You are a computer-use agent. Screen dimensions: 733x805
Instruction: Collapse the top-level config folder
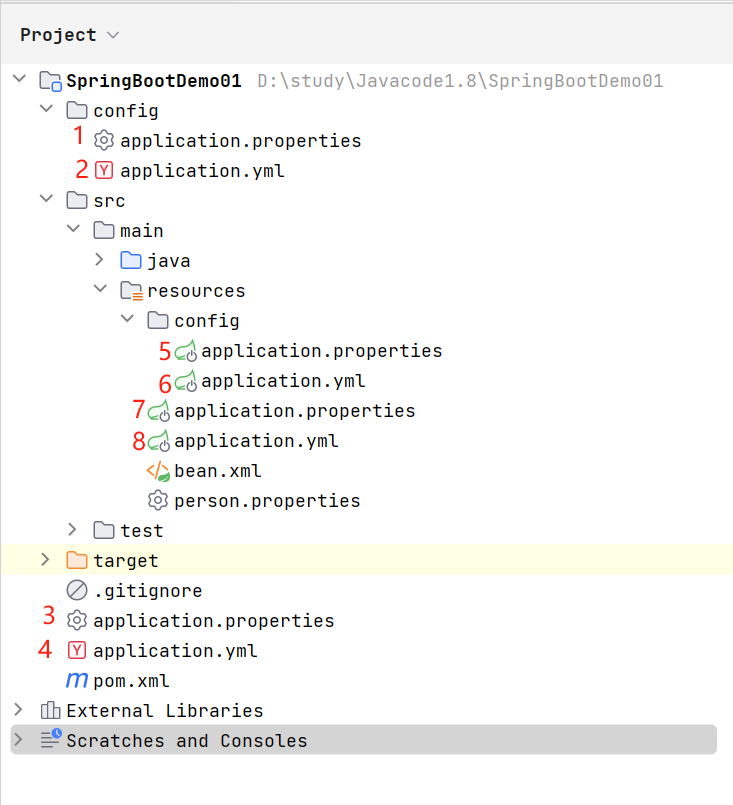[x=47, y=109]
